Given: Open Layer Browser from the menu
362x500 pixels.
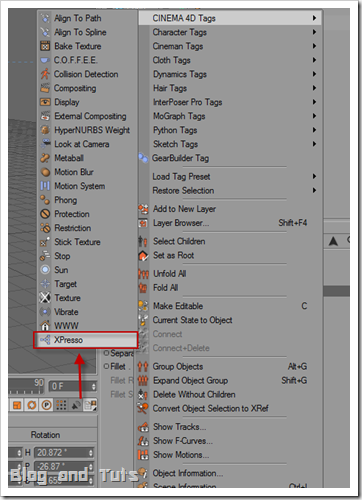Looking at the screenshot, I should point(230,223).
